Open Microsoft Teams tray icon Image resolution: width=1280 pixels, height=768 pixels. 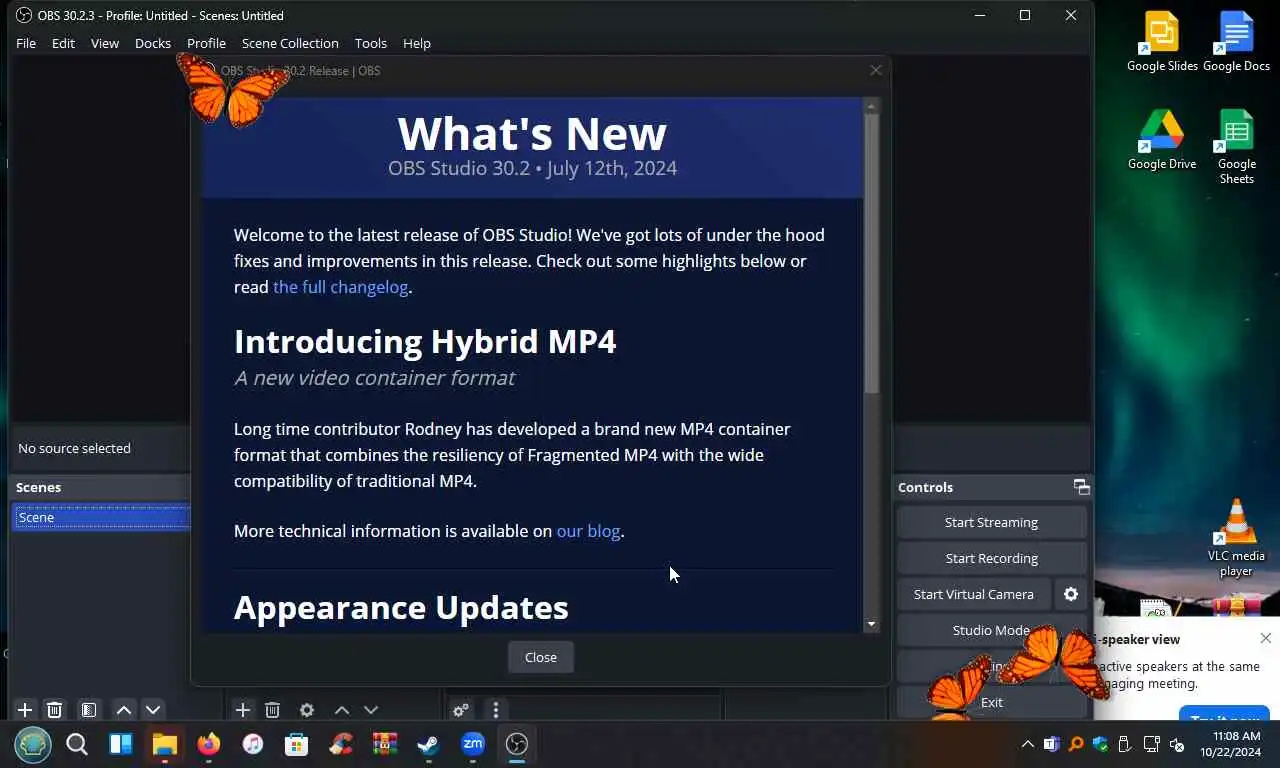(x=1051, y=744)
